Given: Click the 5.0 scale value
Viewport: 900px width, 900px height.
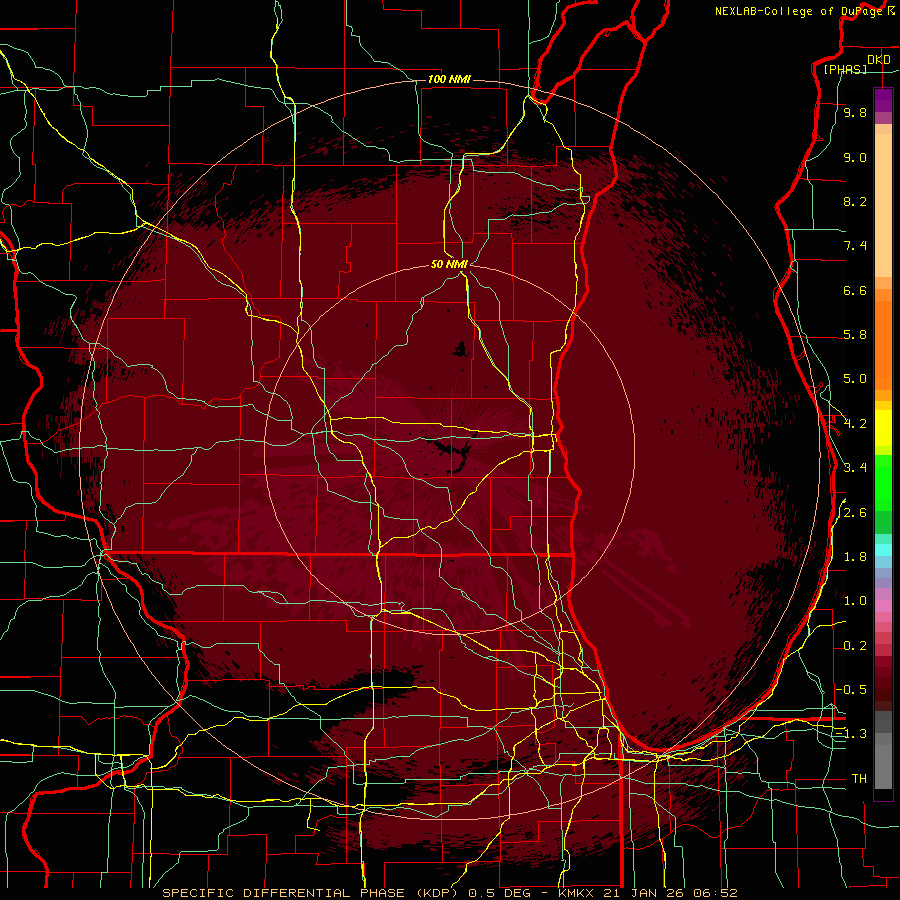Looking at the screenshot, I should click(x=855, y=379).
